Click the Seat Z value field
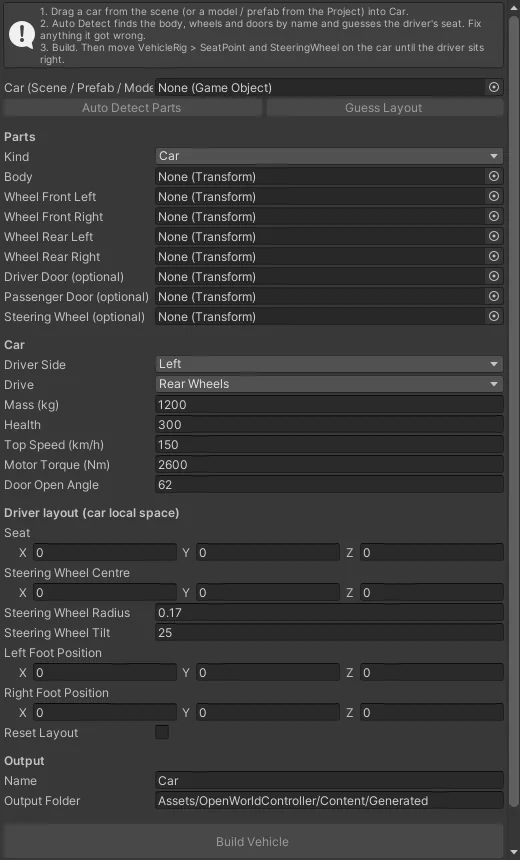Viewport: 520px width, 860px height. pos(432,552)
